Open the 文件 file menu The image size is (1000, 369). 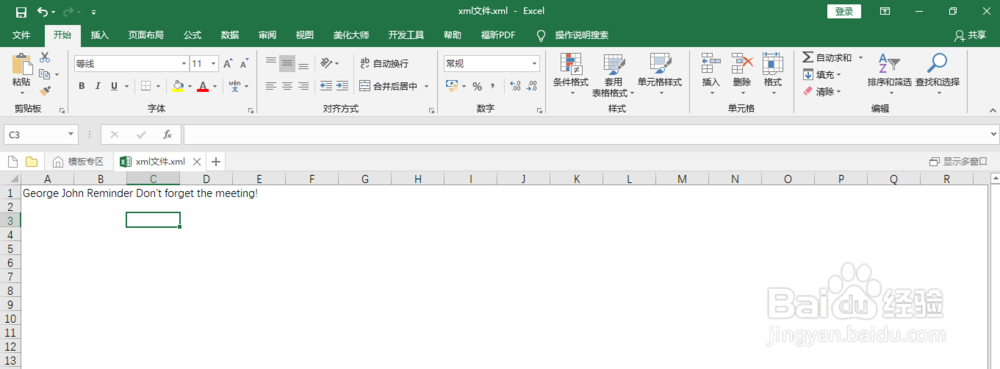tap(22, 35)
